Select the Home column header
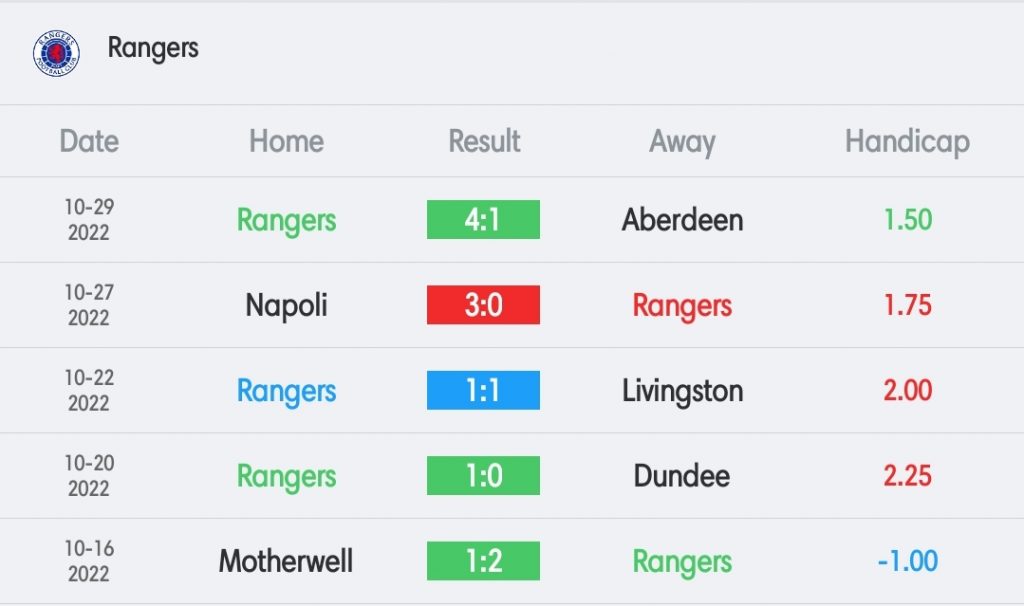 click(287, 141)
